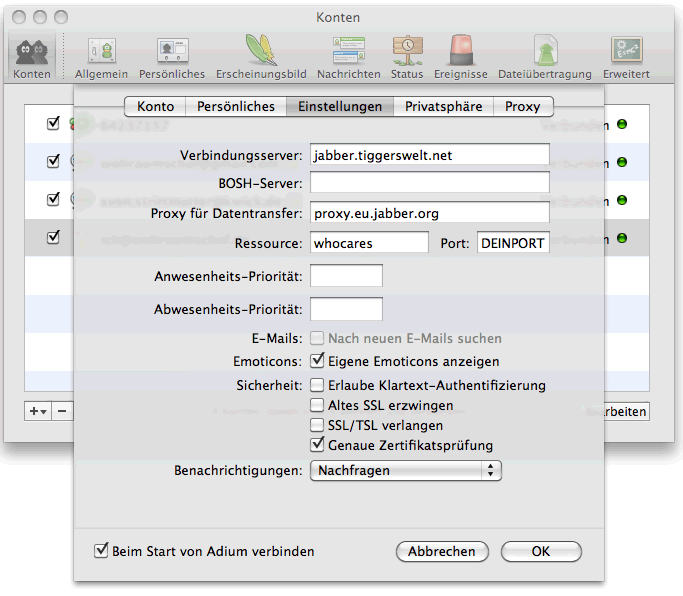Open the Status signpost icon pane

coord(407,58)
